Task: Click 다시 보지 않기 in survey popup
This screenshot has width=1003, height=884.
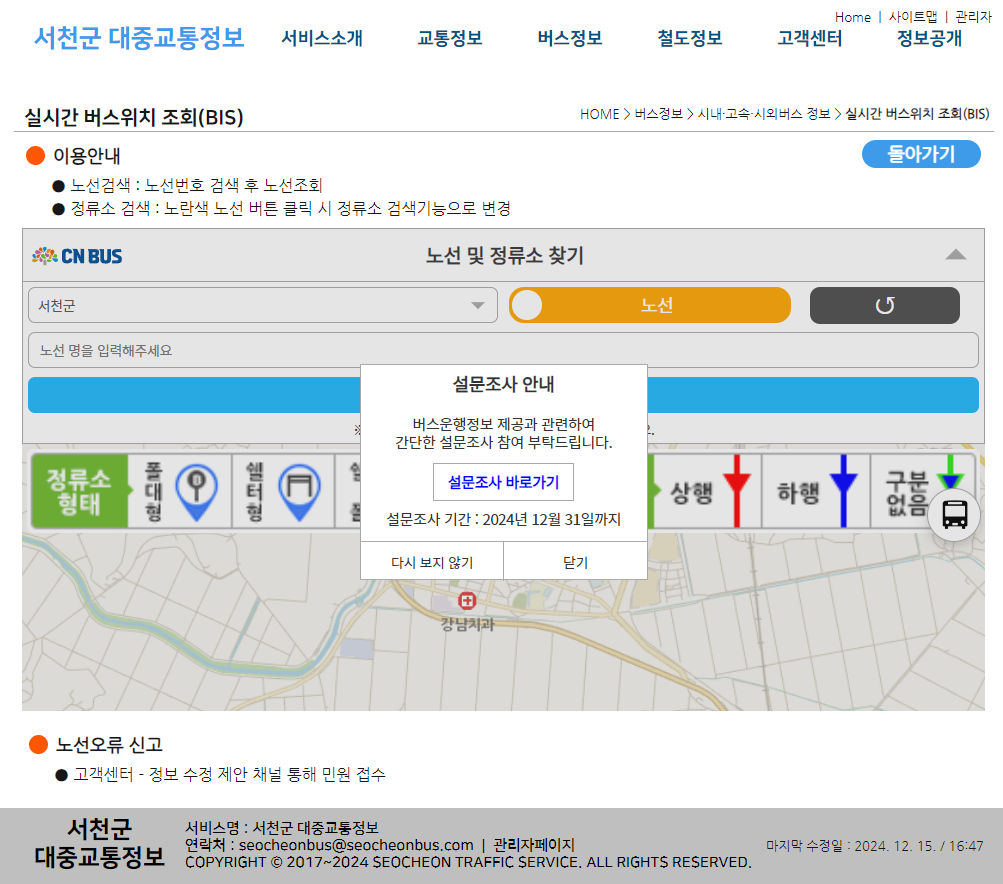Action: pos(432,562)
